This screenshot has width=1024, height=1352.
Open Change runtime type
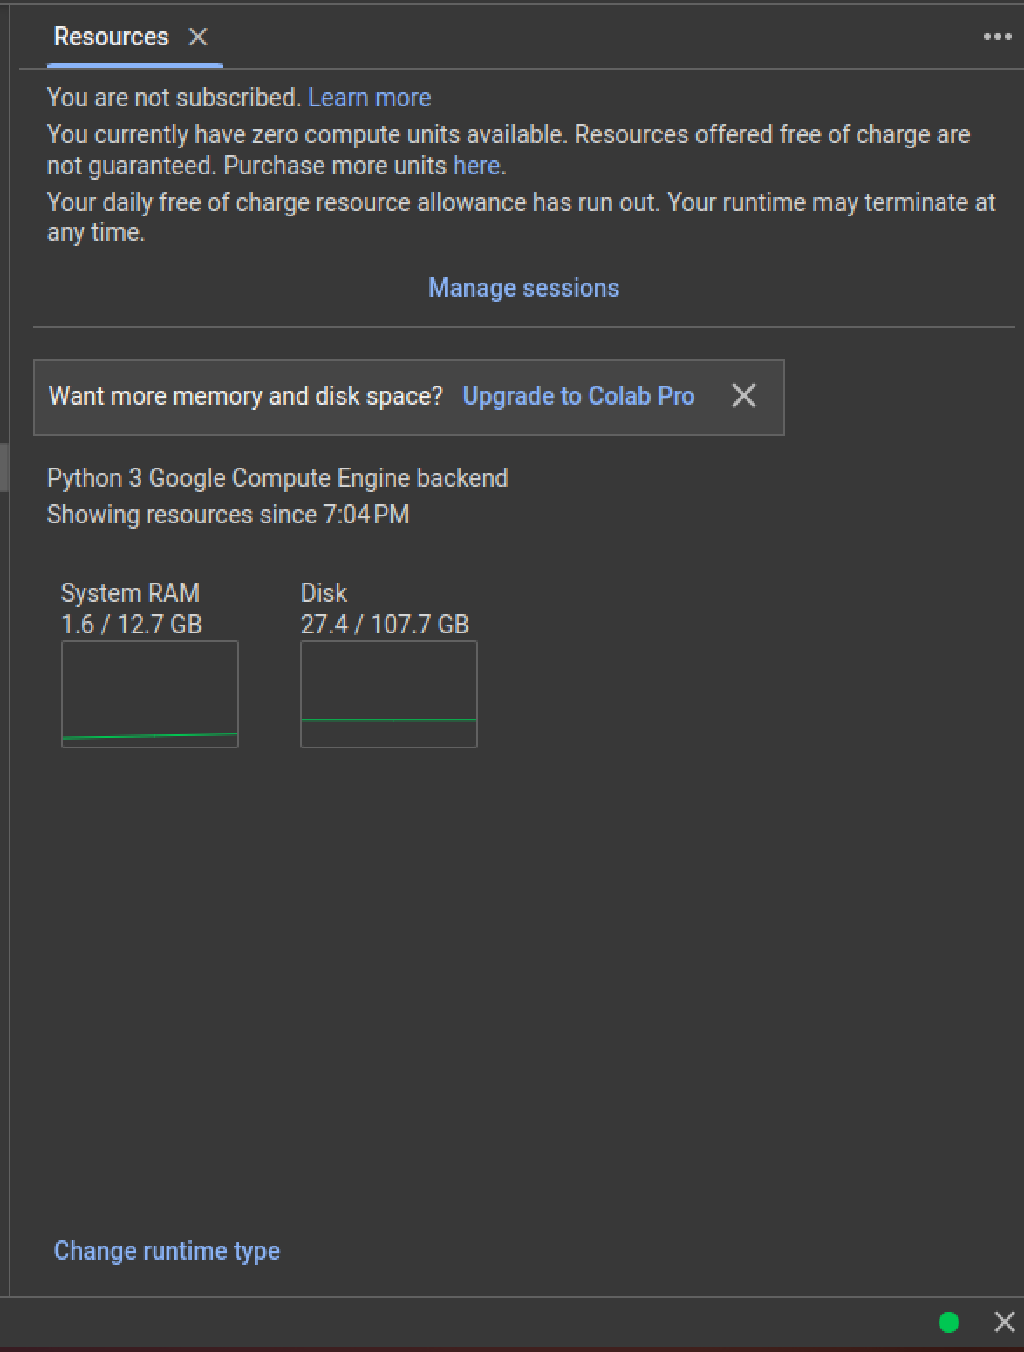click(166, 1250)
